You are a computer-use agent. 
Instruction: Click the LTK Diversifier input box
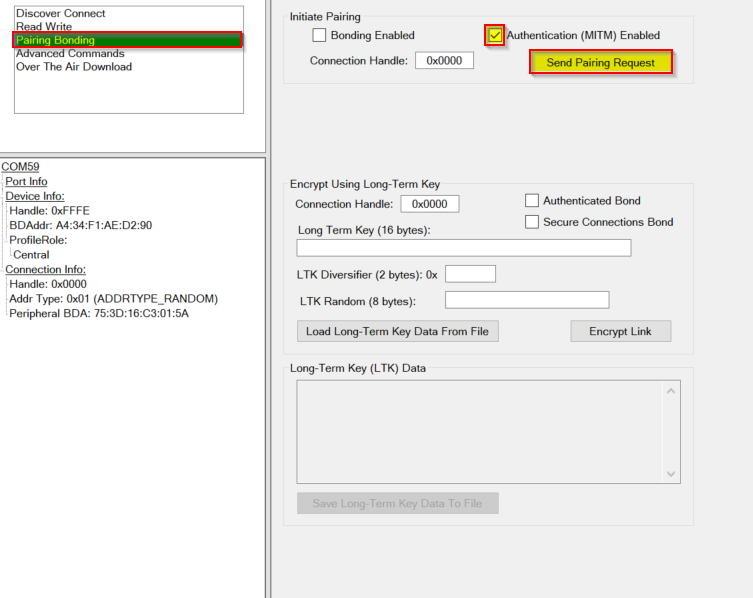tap(470, 274)
